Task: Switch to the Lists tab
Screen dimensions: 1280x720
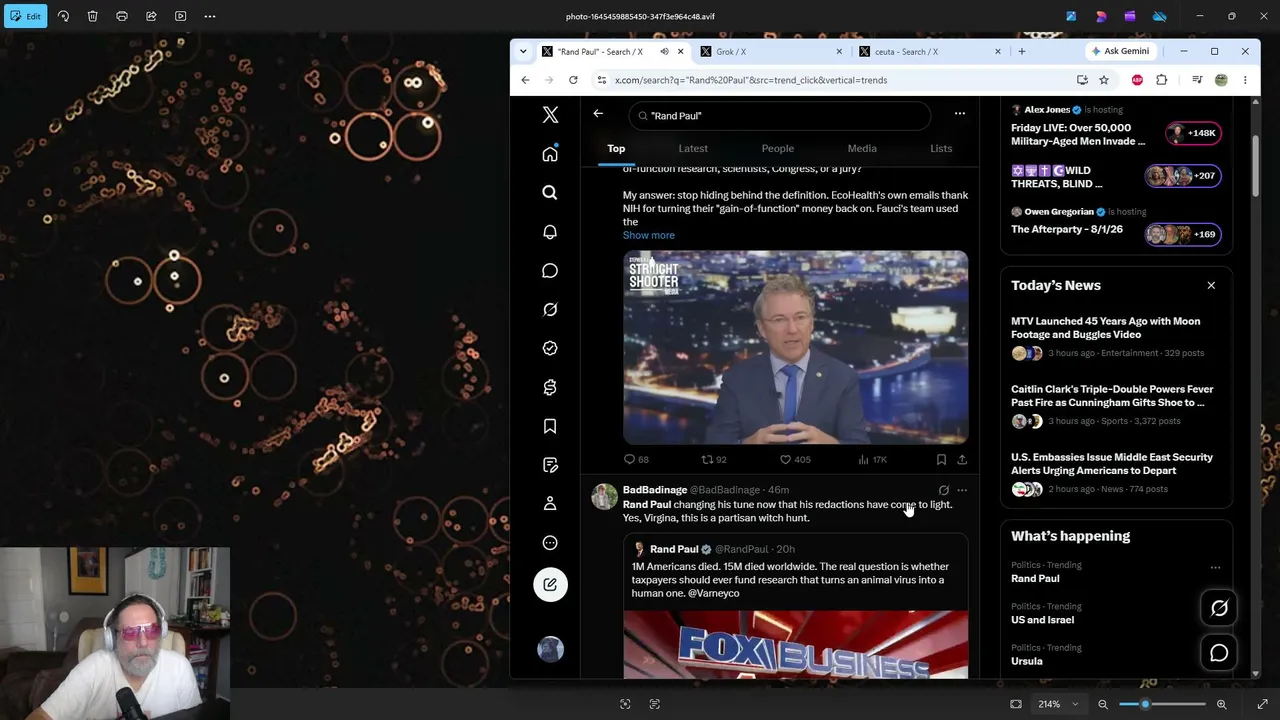Action: point(941,149)
